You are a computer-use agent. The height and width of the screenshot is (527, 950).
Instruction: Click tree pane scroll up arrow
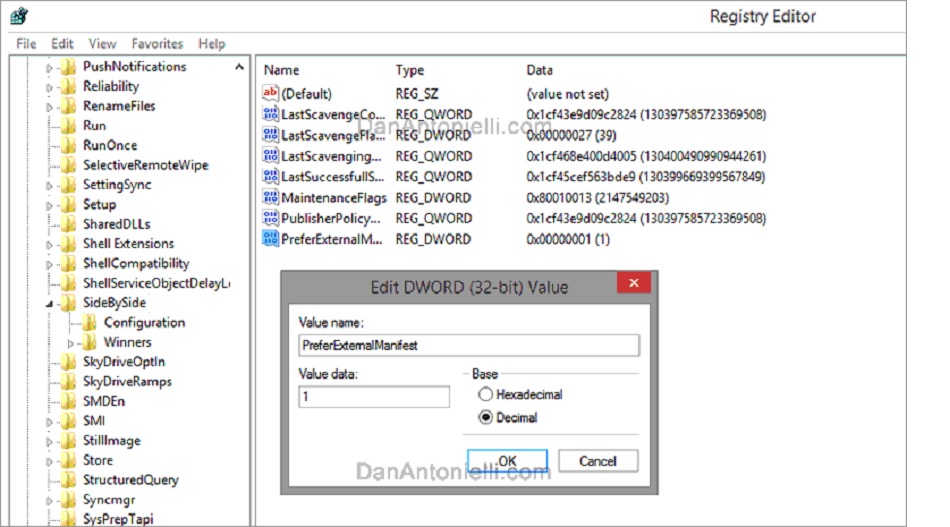click(x=240, y=67)
